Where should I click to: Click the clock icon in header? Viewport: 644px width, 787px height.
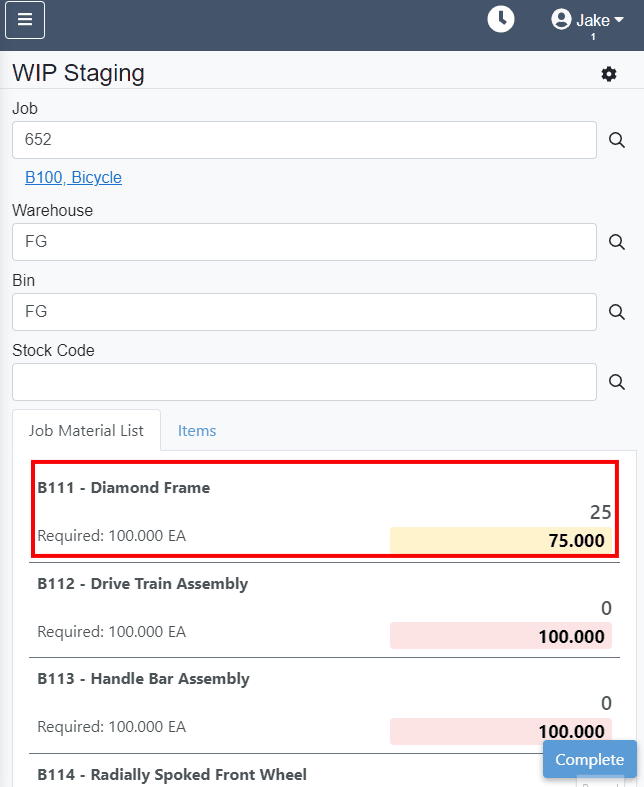pyautogui.click(x=500, y=20)
